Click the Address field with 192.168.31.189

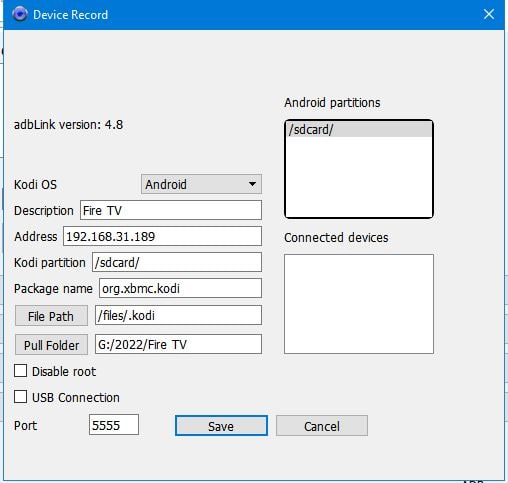(x=162, y=236)
